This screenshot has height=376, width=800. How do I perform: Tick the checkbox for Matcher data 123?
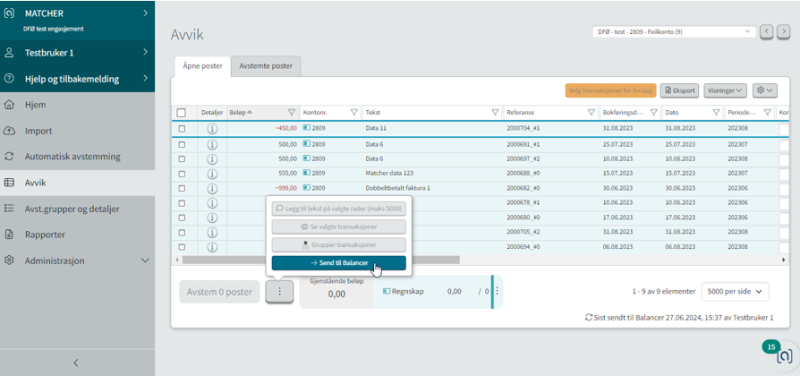(182, 173)
